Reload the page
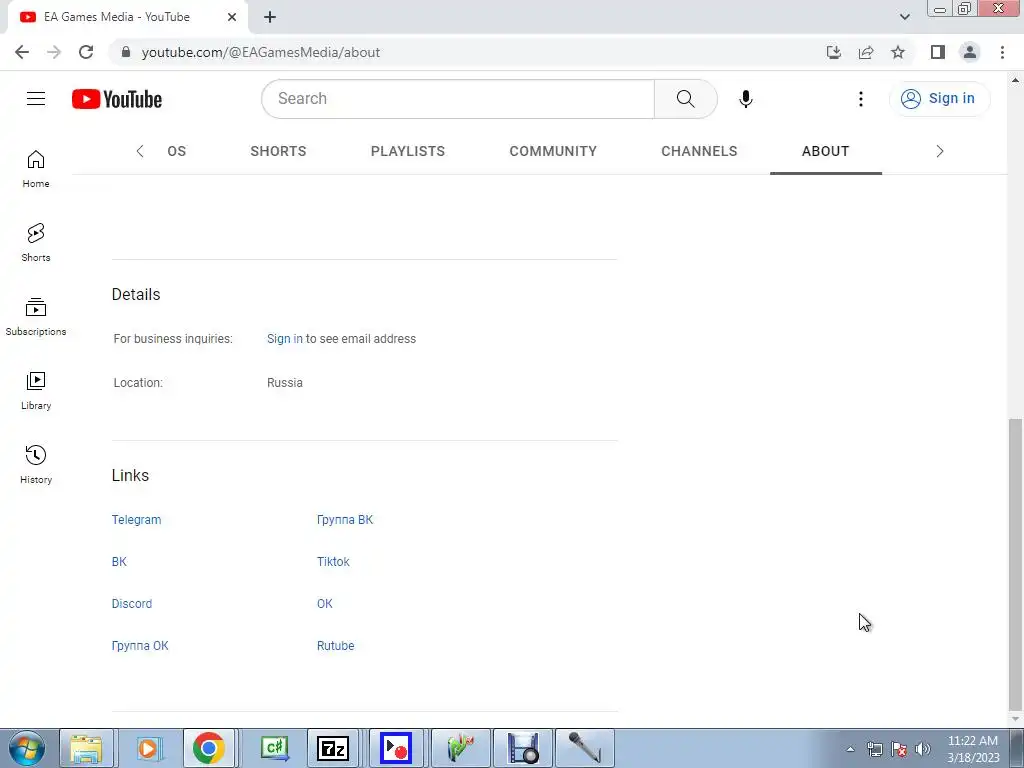 (86, 52)
